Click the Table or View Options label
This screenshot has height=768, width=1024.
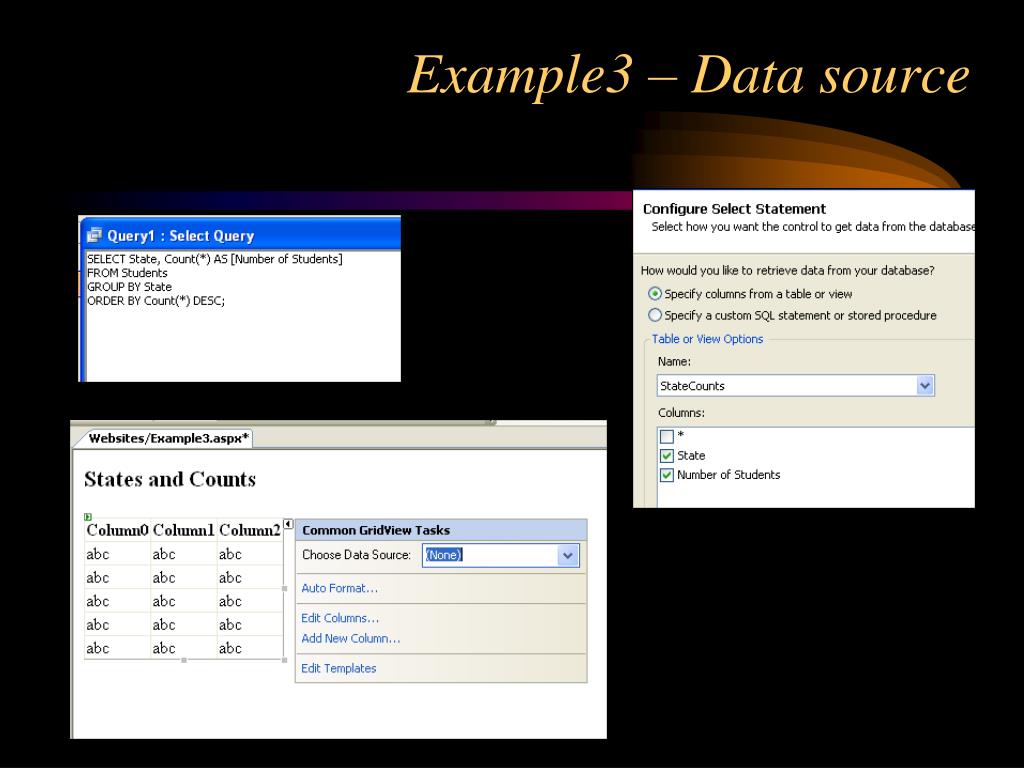click(707, 339)
